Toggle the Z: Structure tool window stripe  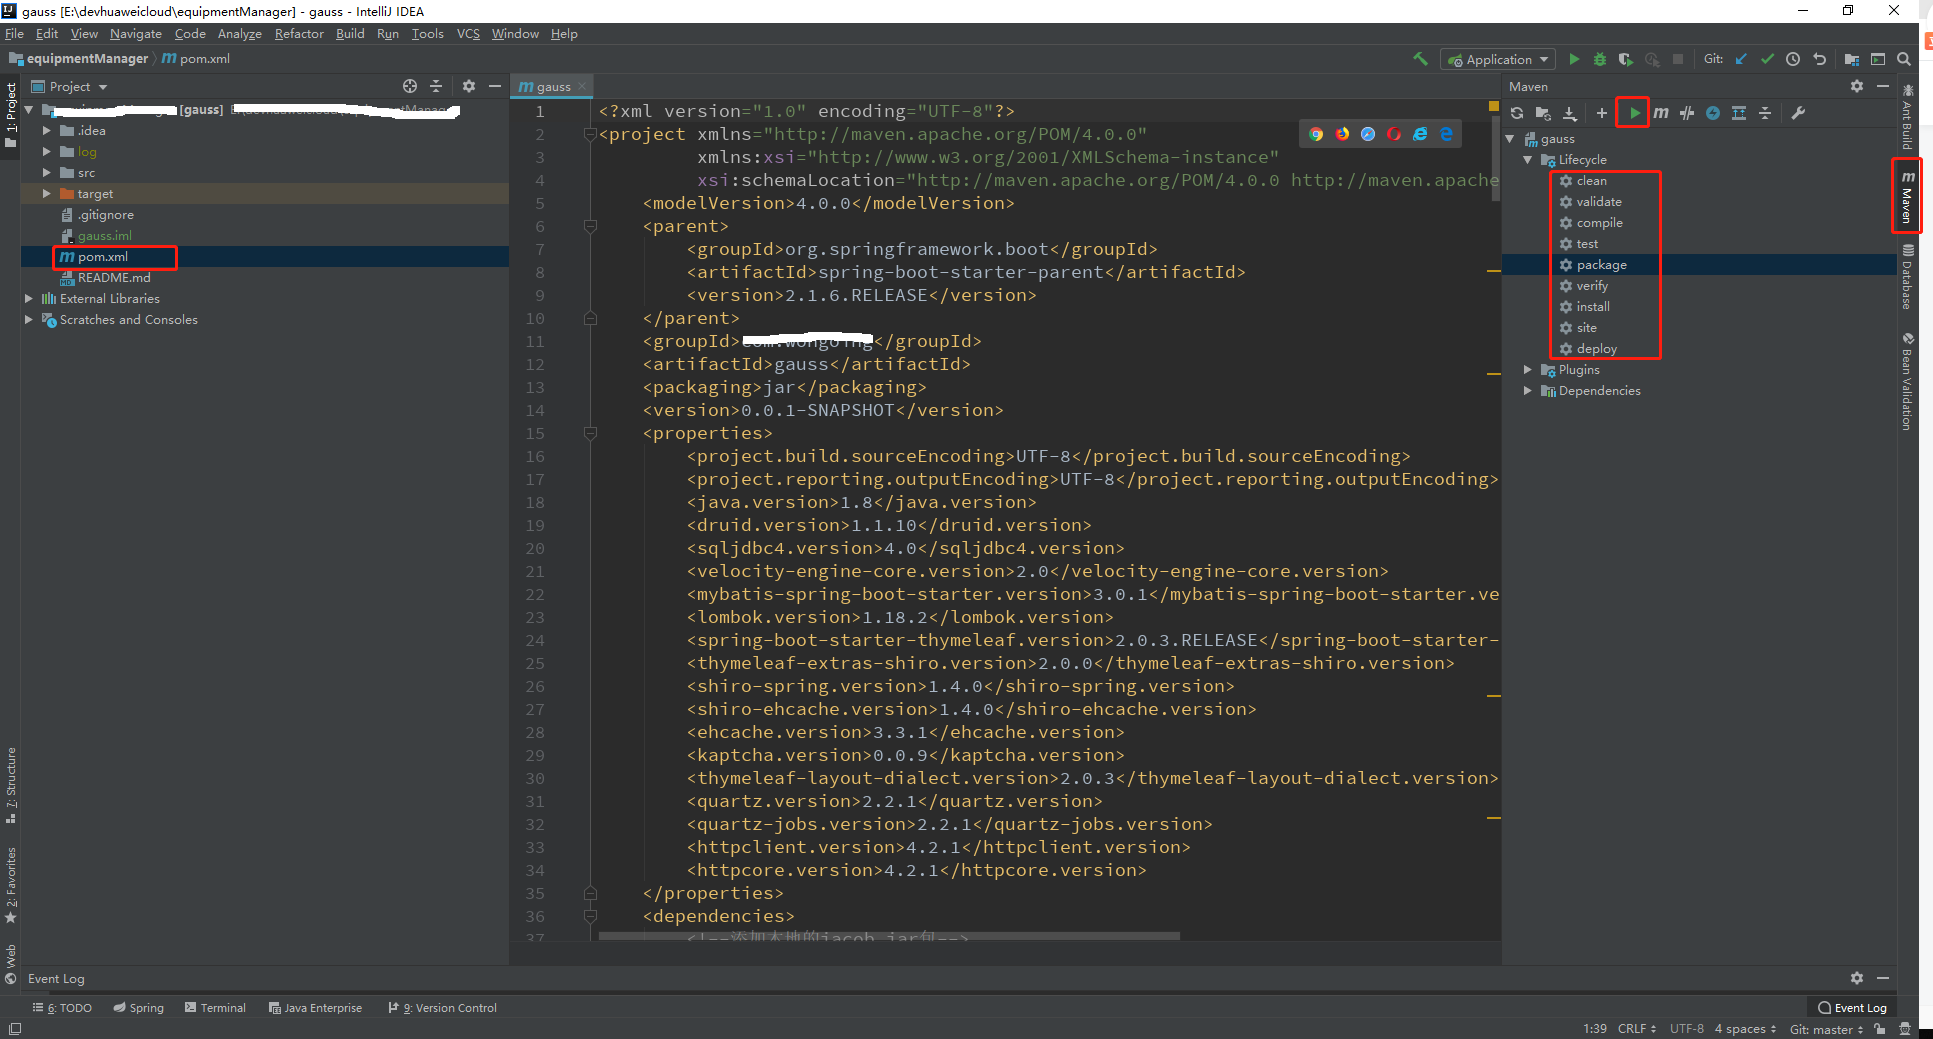pos(11,785)
